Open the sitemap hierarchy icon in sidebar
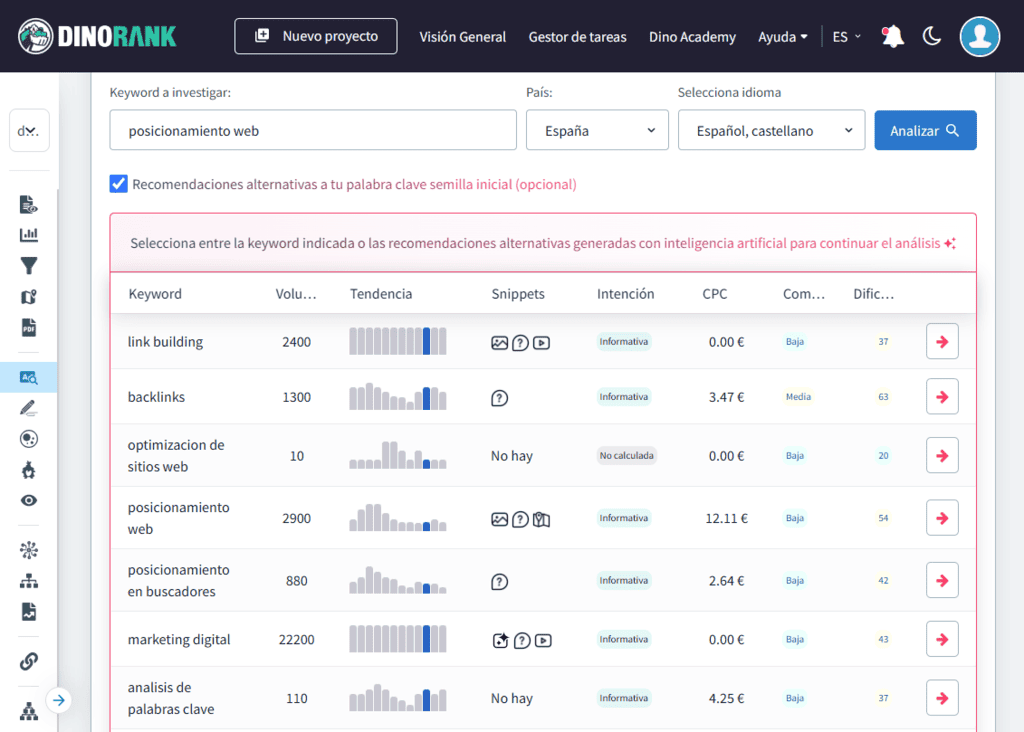Image resolution: width=1024 pixels, height=732 pixels. pos(29,581)
